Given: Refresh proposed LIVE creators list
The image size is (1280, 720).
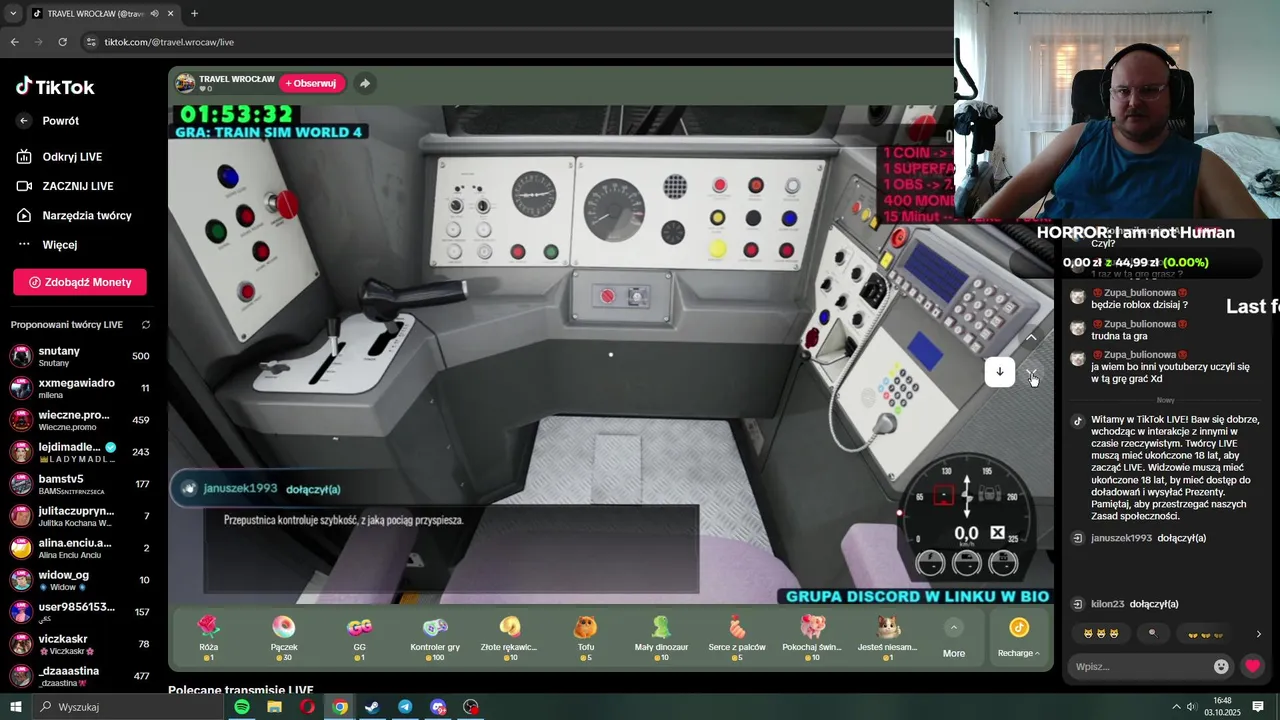Looking at the screenshot, I should pos(146,325).
